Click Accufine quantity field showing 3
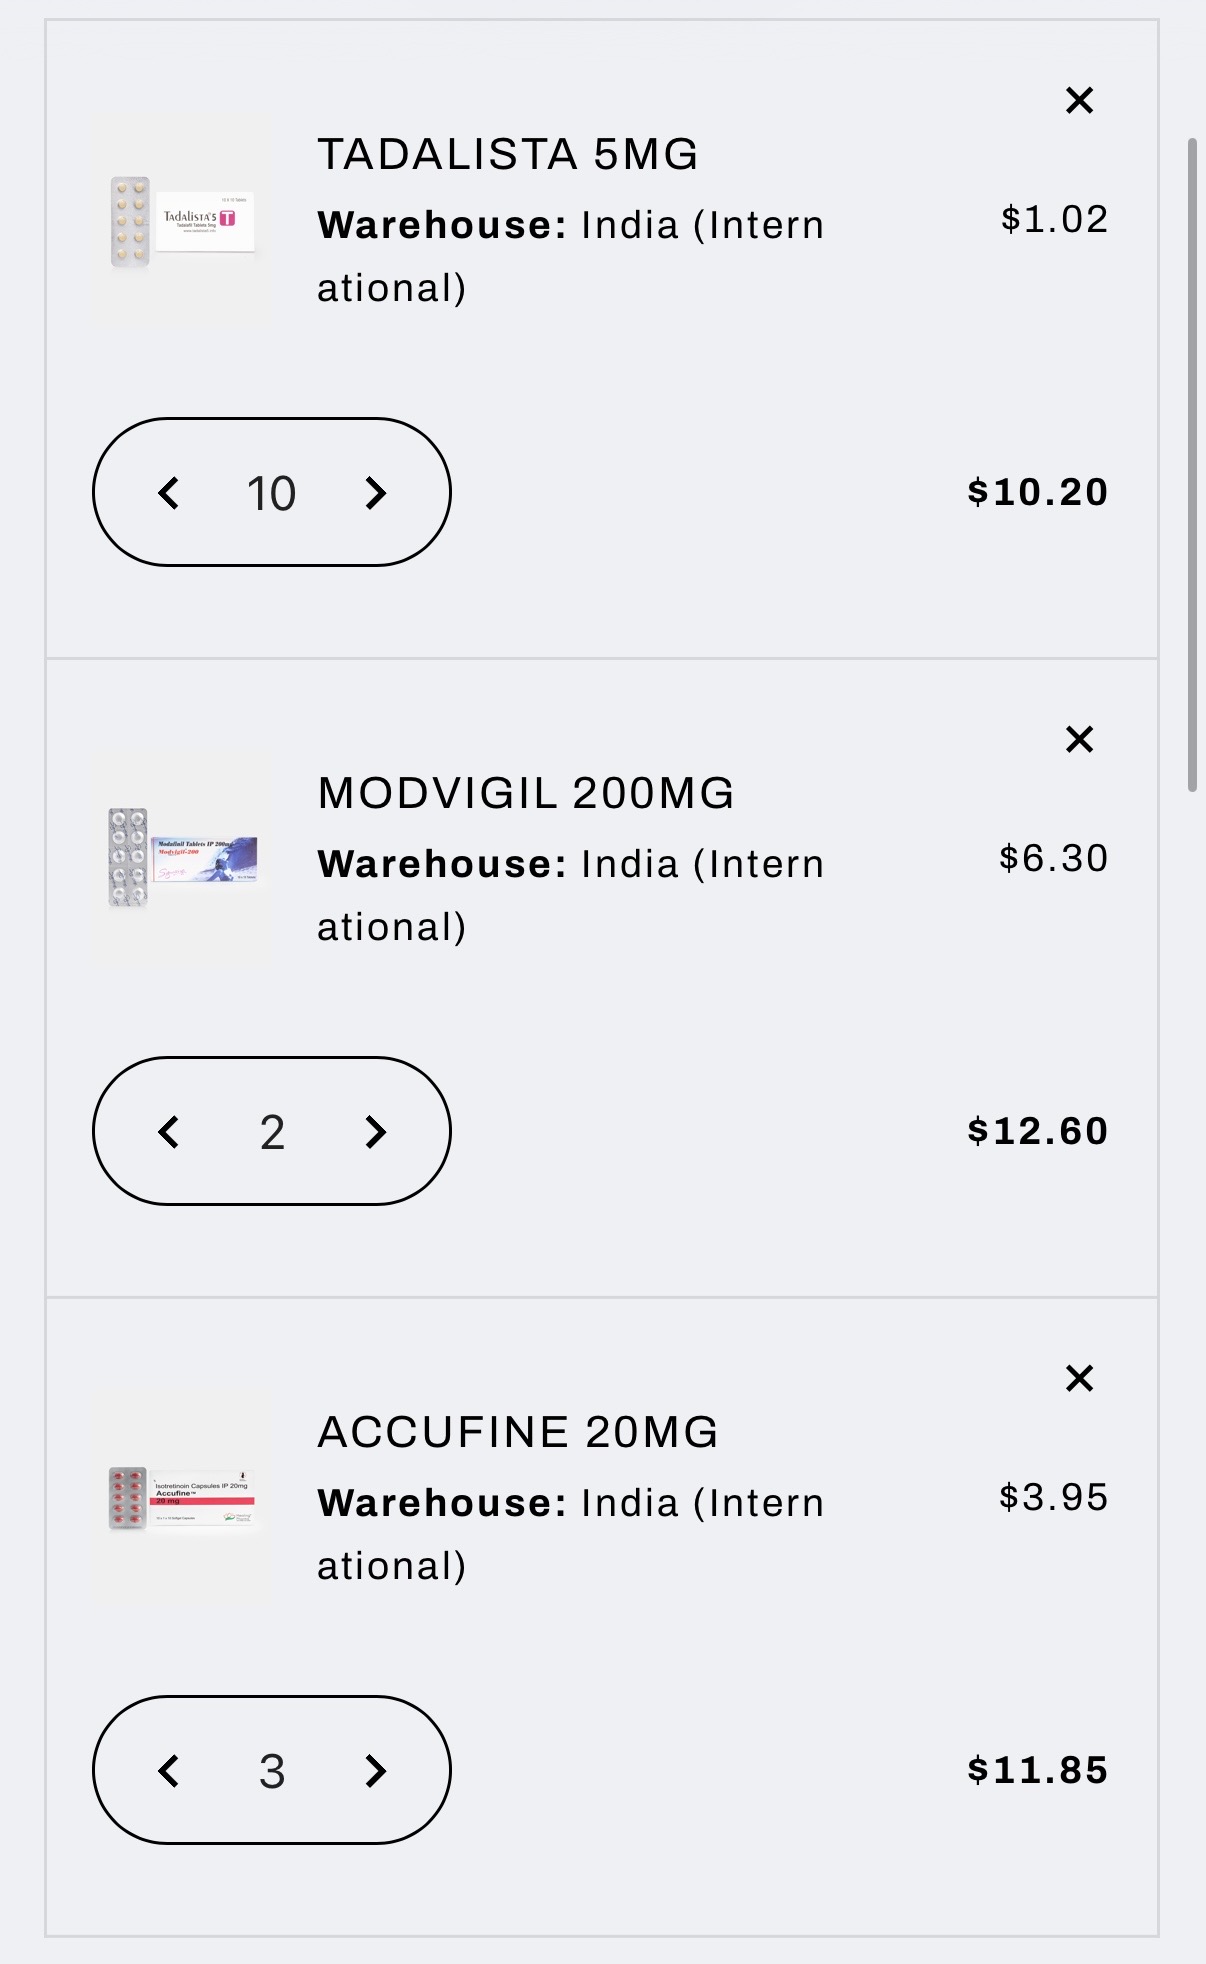The height and width of the screenshot is (1964, 1206). [271, 1771]
